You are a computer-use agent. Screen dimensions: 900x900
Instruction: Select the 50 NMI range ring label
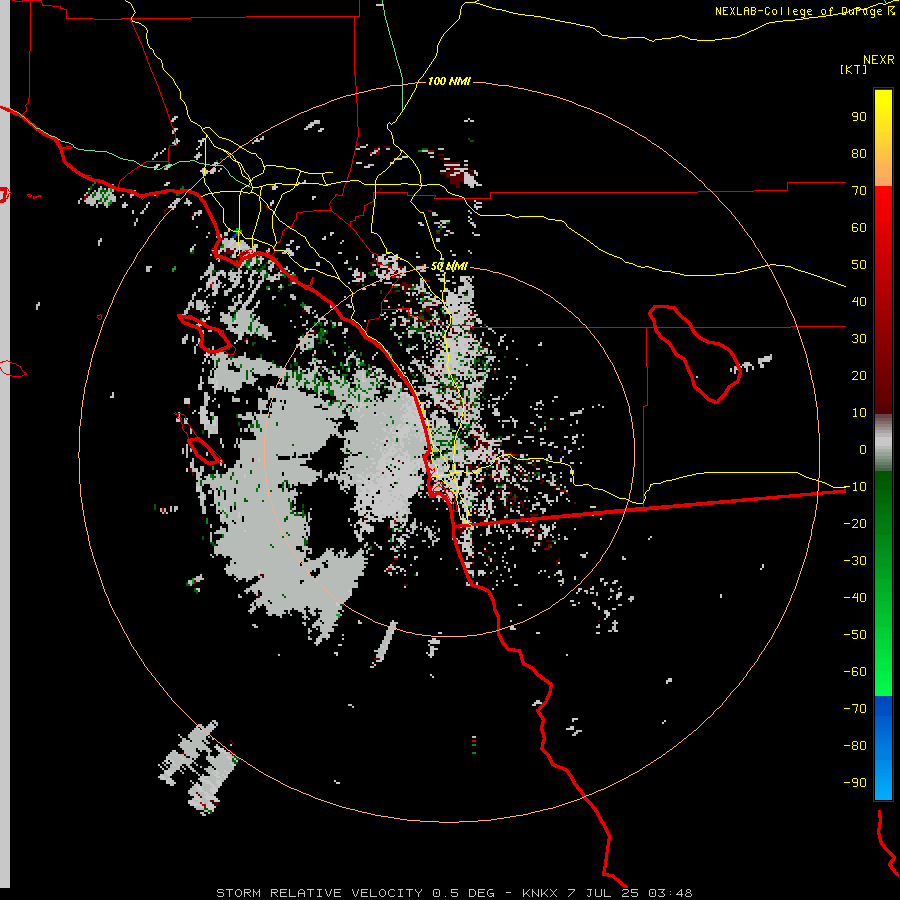pyautogui.click(x=449, y=266)
